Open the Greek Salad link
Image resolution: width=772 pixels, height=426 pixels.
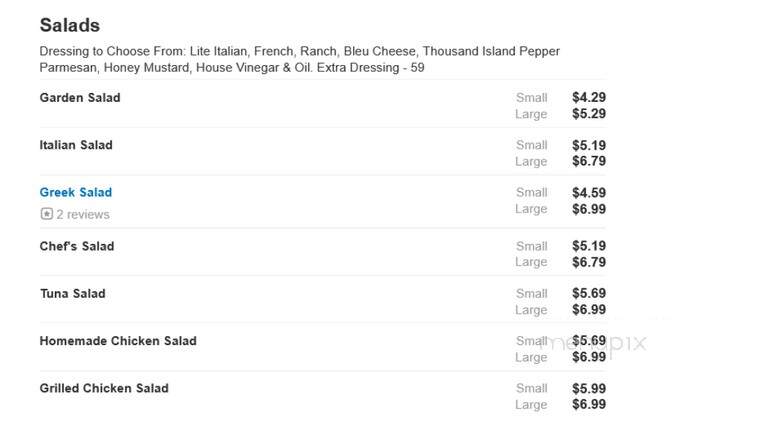pyautogui.click(x=76, y=192)
